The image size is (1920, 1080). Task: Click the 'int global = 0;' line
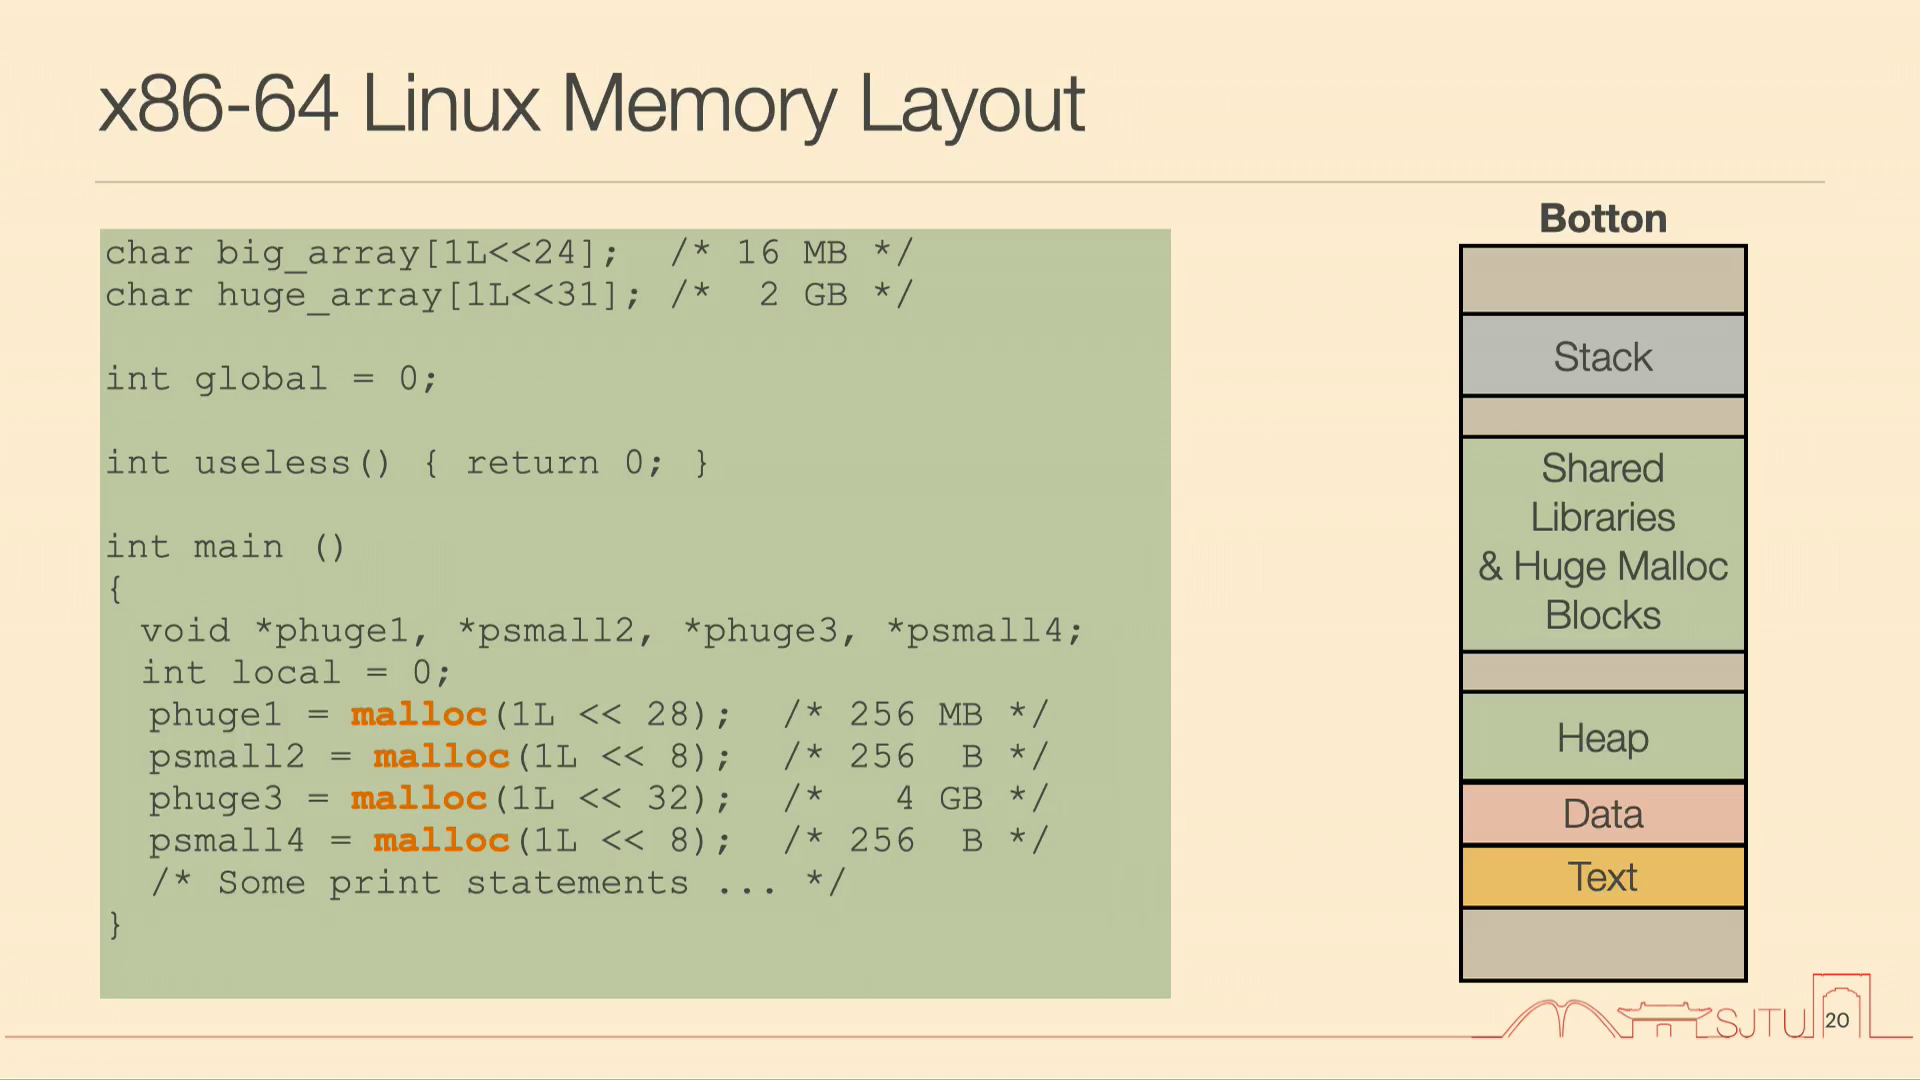click(272, 379)
